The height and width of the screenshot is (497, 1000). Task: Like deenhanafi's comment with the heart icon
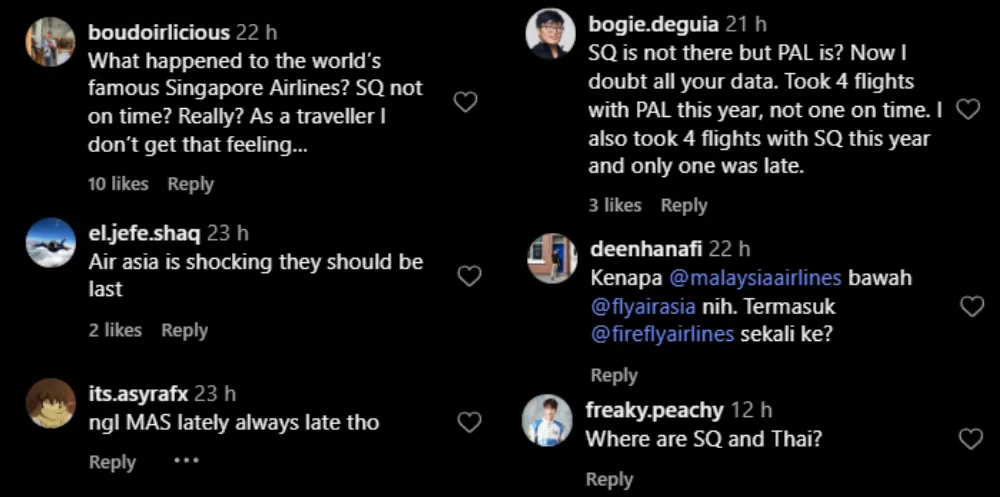(x=971, y=307)
